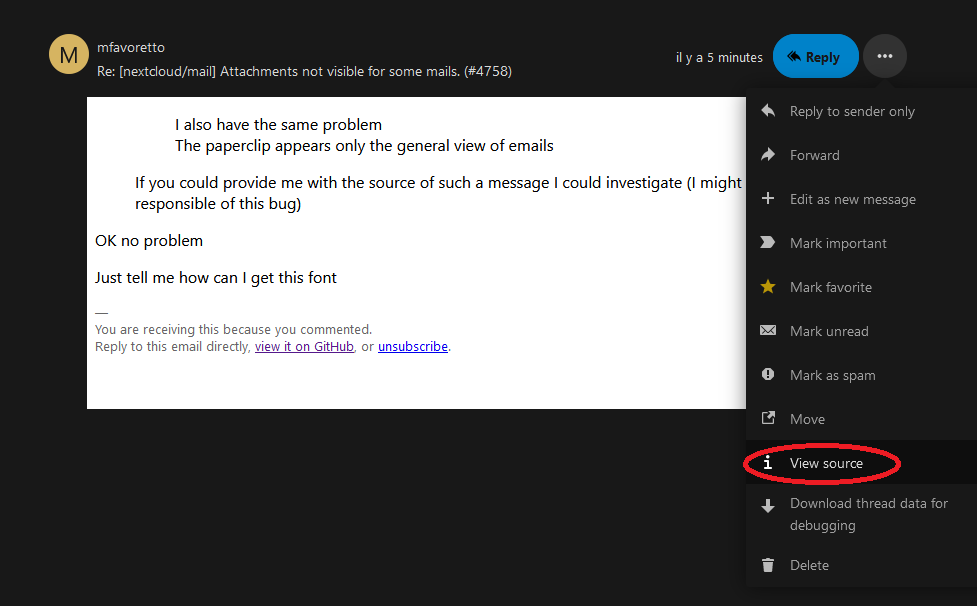Click the quoted line responsible of this bug)
This screenshot has width=977, height=606.
tap(218, 204)
